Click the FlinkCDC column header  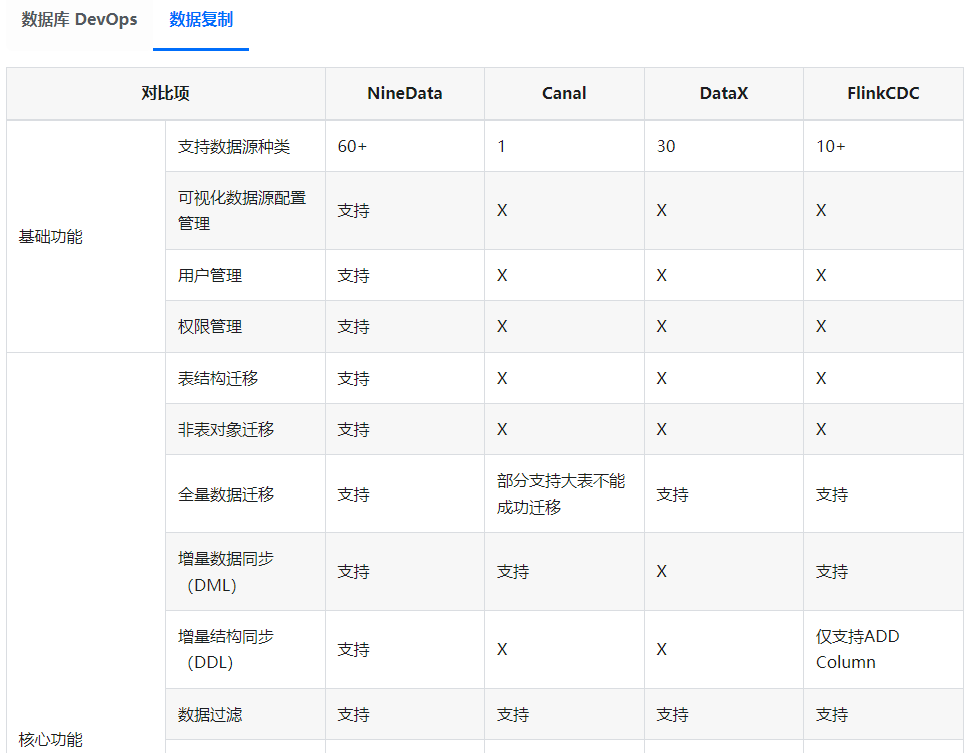[883, 94]
